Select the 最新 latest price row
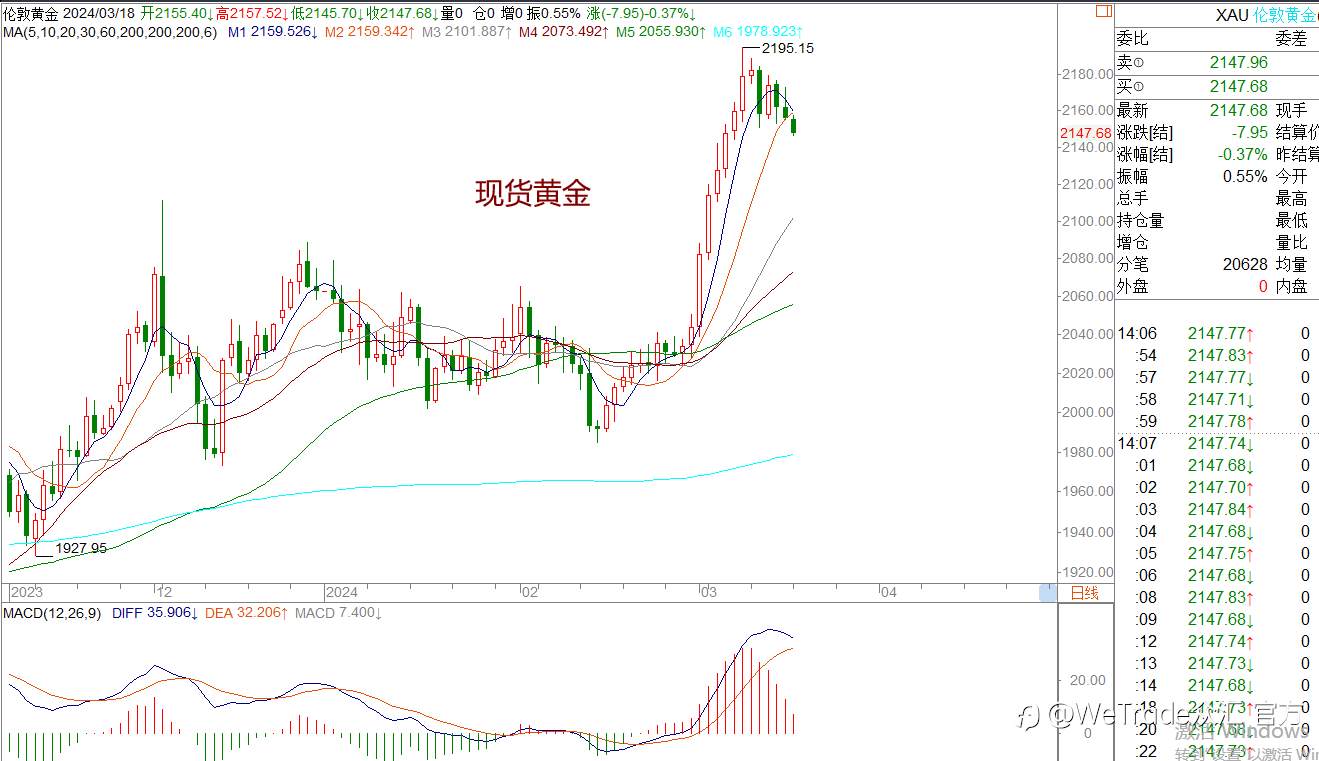The width and height of the screenshot is (1319, 761). 1192,110
